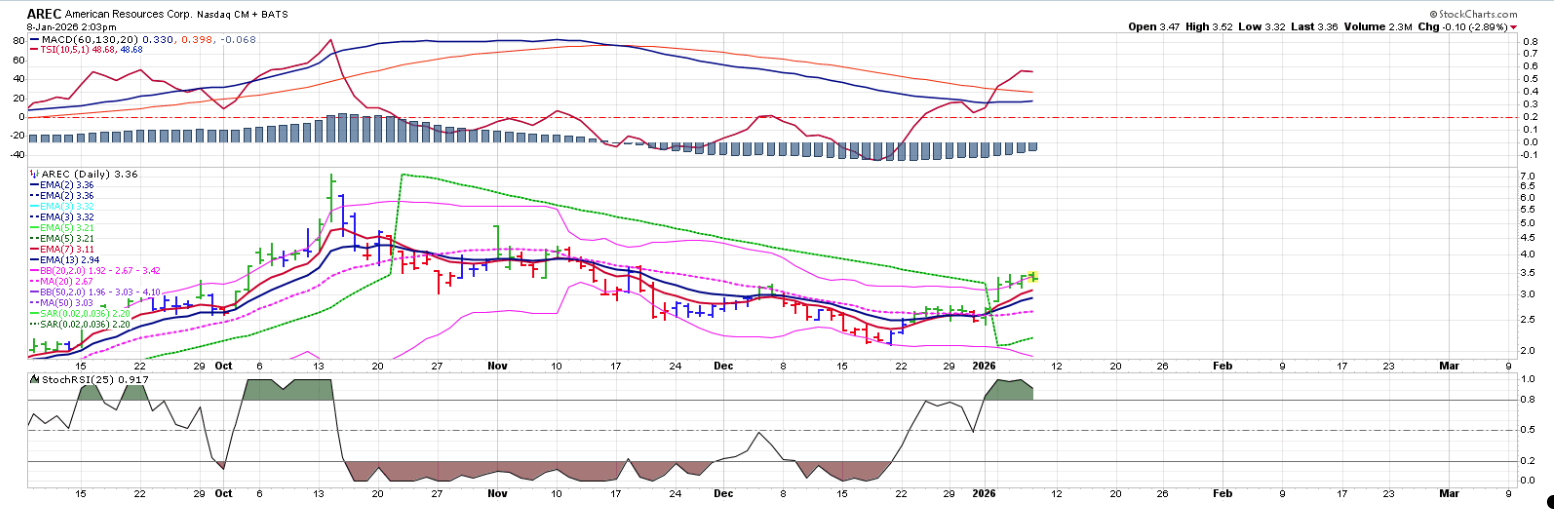Click the candlestick icon beside AREC (Daily)
This screenshot has width=1554, height=511.
[x=33, y=174]
